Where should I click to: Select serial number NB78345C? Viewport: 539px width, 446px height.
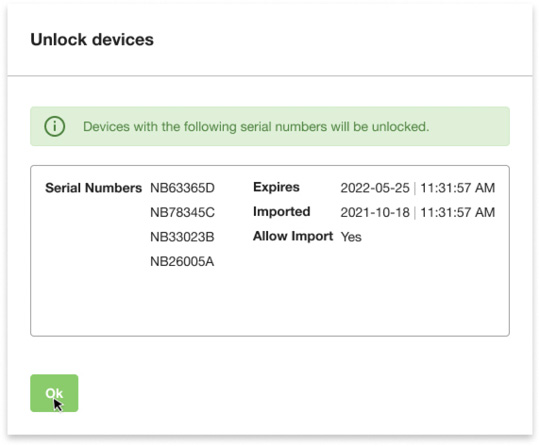point(183,213)
